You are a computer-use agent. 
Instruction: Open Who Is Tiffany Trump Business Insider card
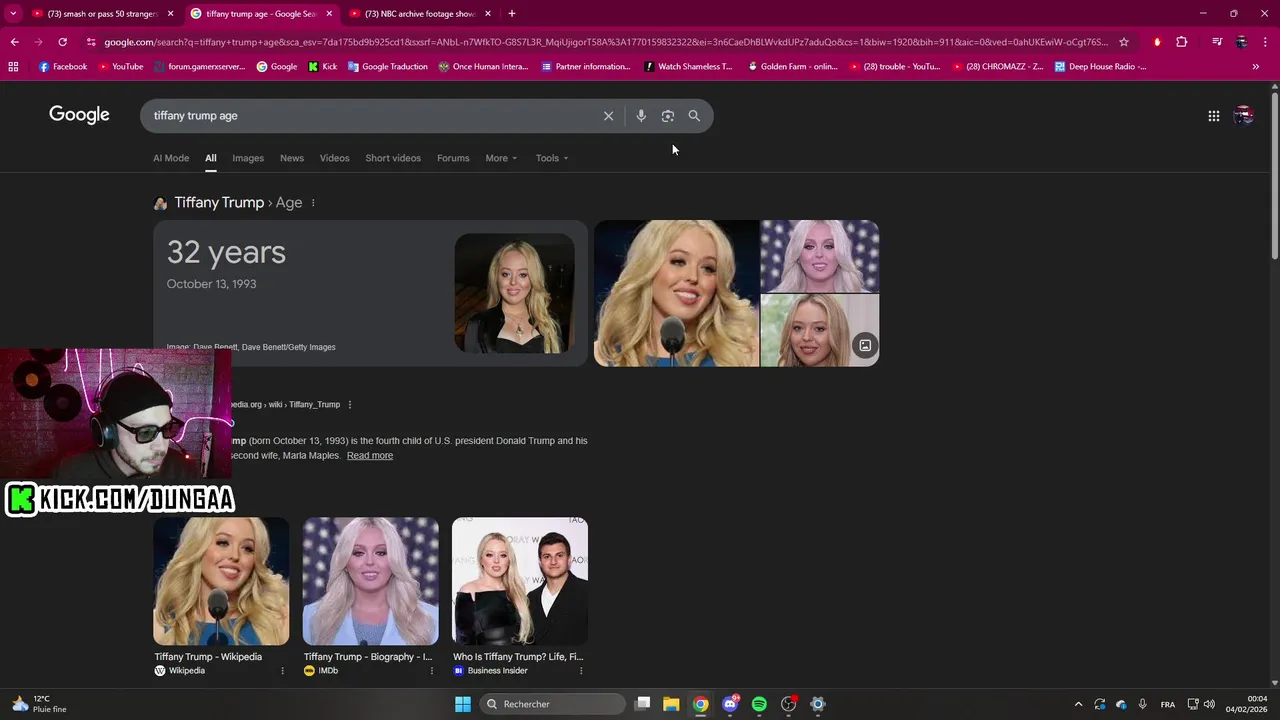(520, 597)
